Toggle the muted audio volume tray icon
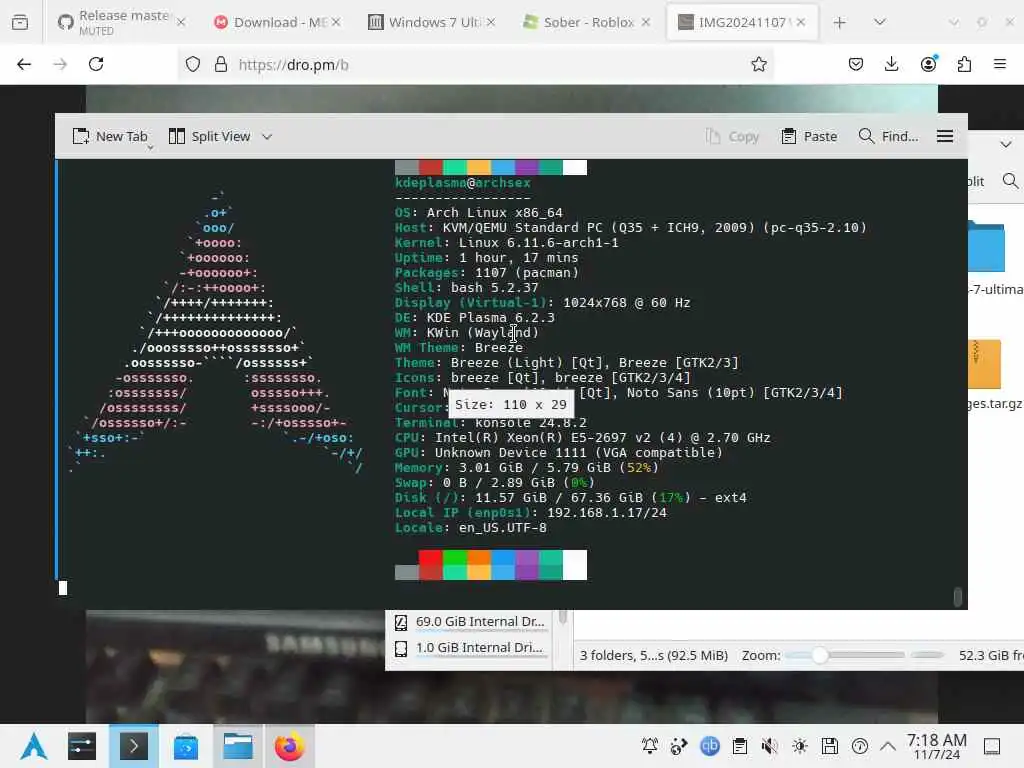 [x=770, y=746]
